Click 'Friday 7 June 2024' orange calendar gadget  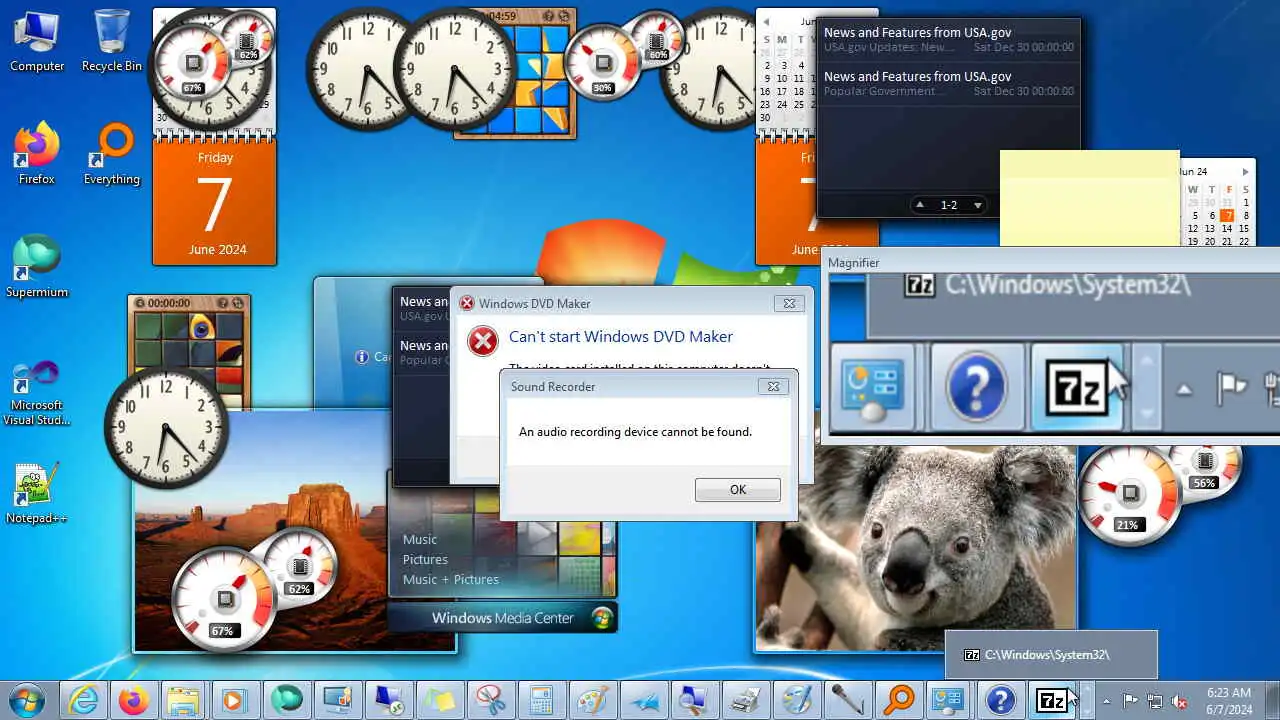215,203
